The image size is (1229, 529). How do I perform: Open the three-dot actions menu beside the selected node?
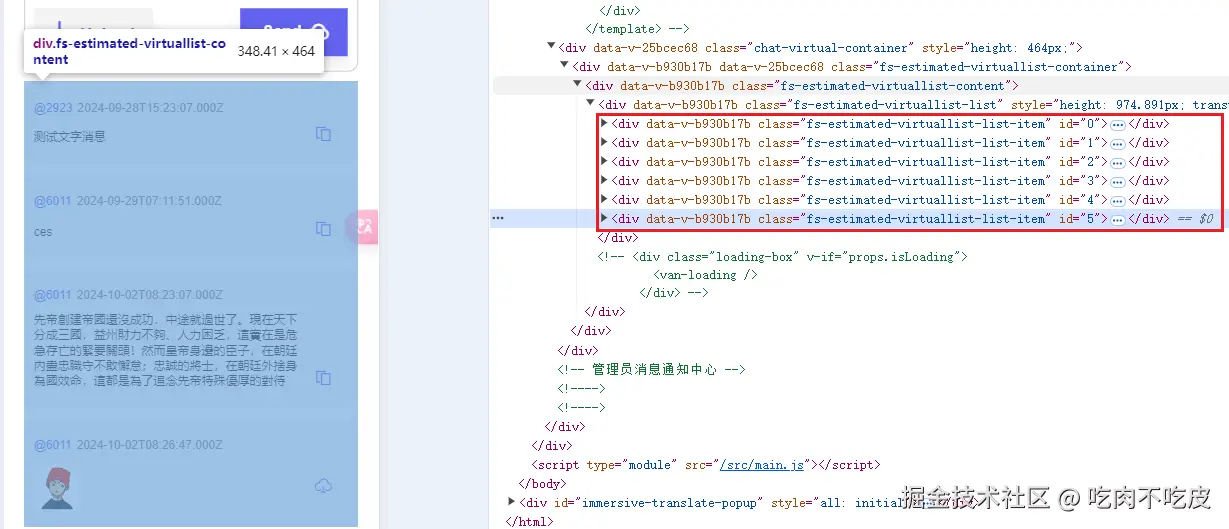[498, 218]
